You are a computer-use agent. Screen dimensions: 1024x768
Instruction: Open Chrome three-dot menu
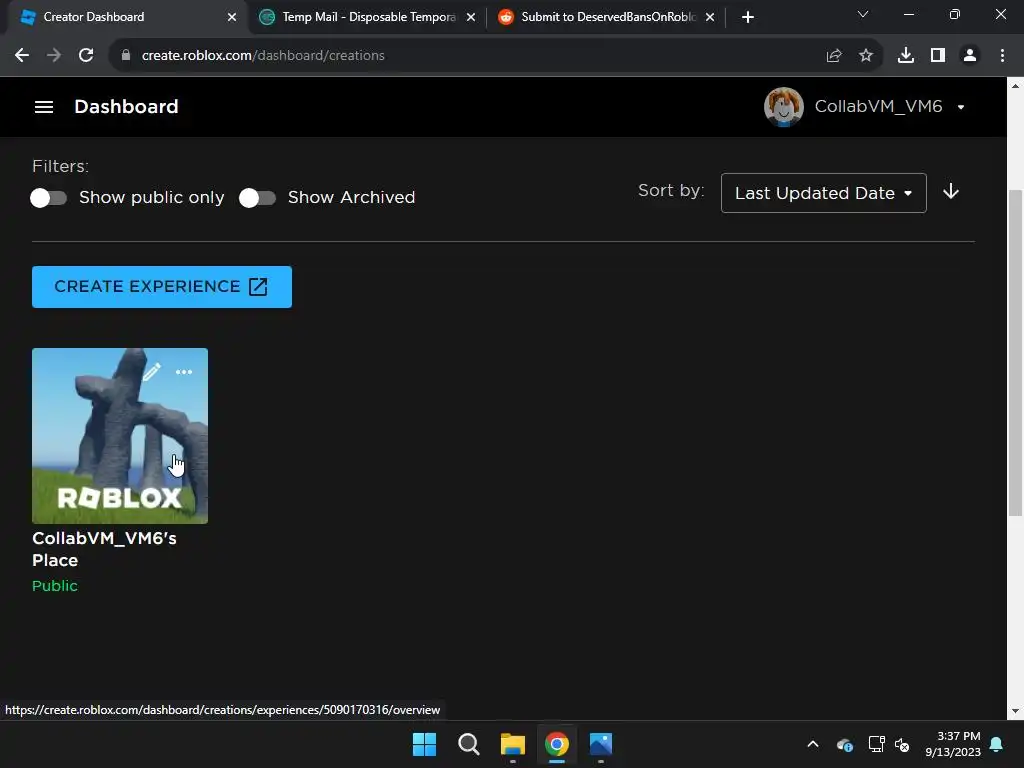click(1002, 56)
